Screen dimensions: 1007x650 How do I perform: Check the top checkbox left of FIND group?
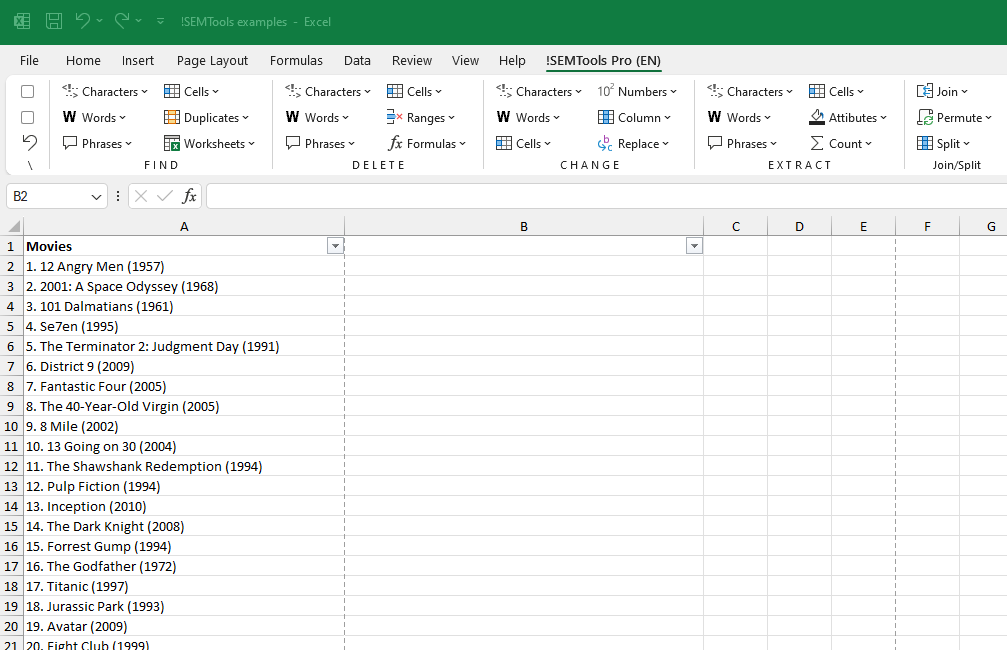tap(27, 91)
